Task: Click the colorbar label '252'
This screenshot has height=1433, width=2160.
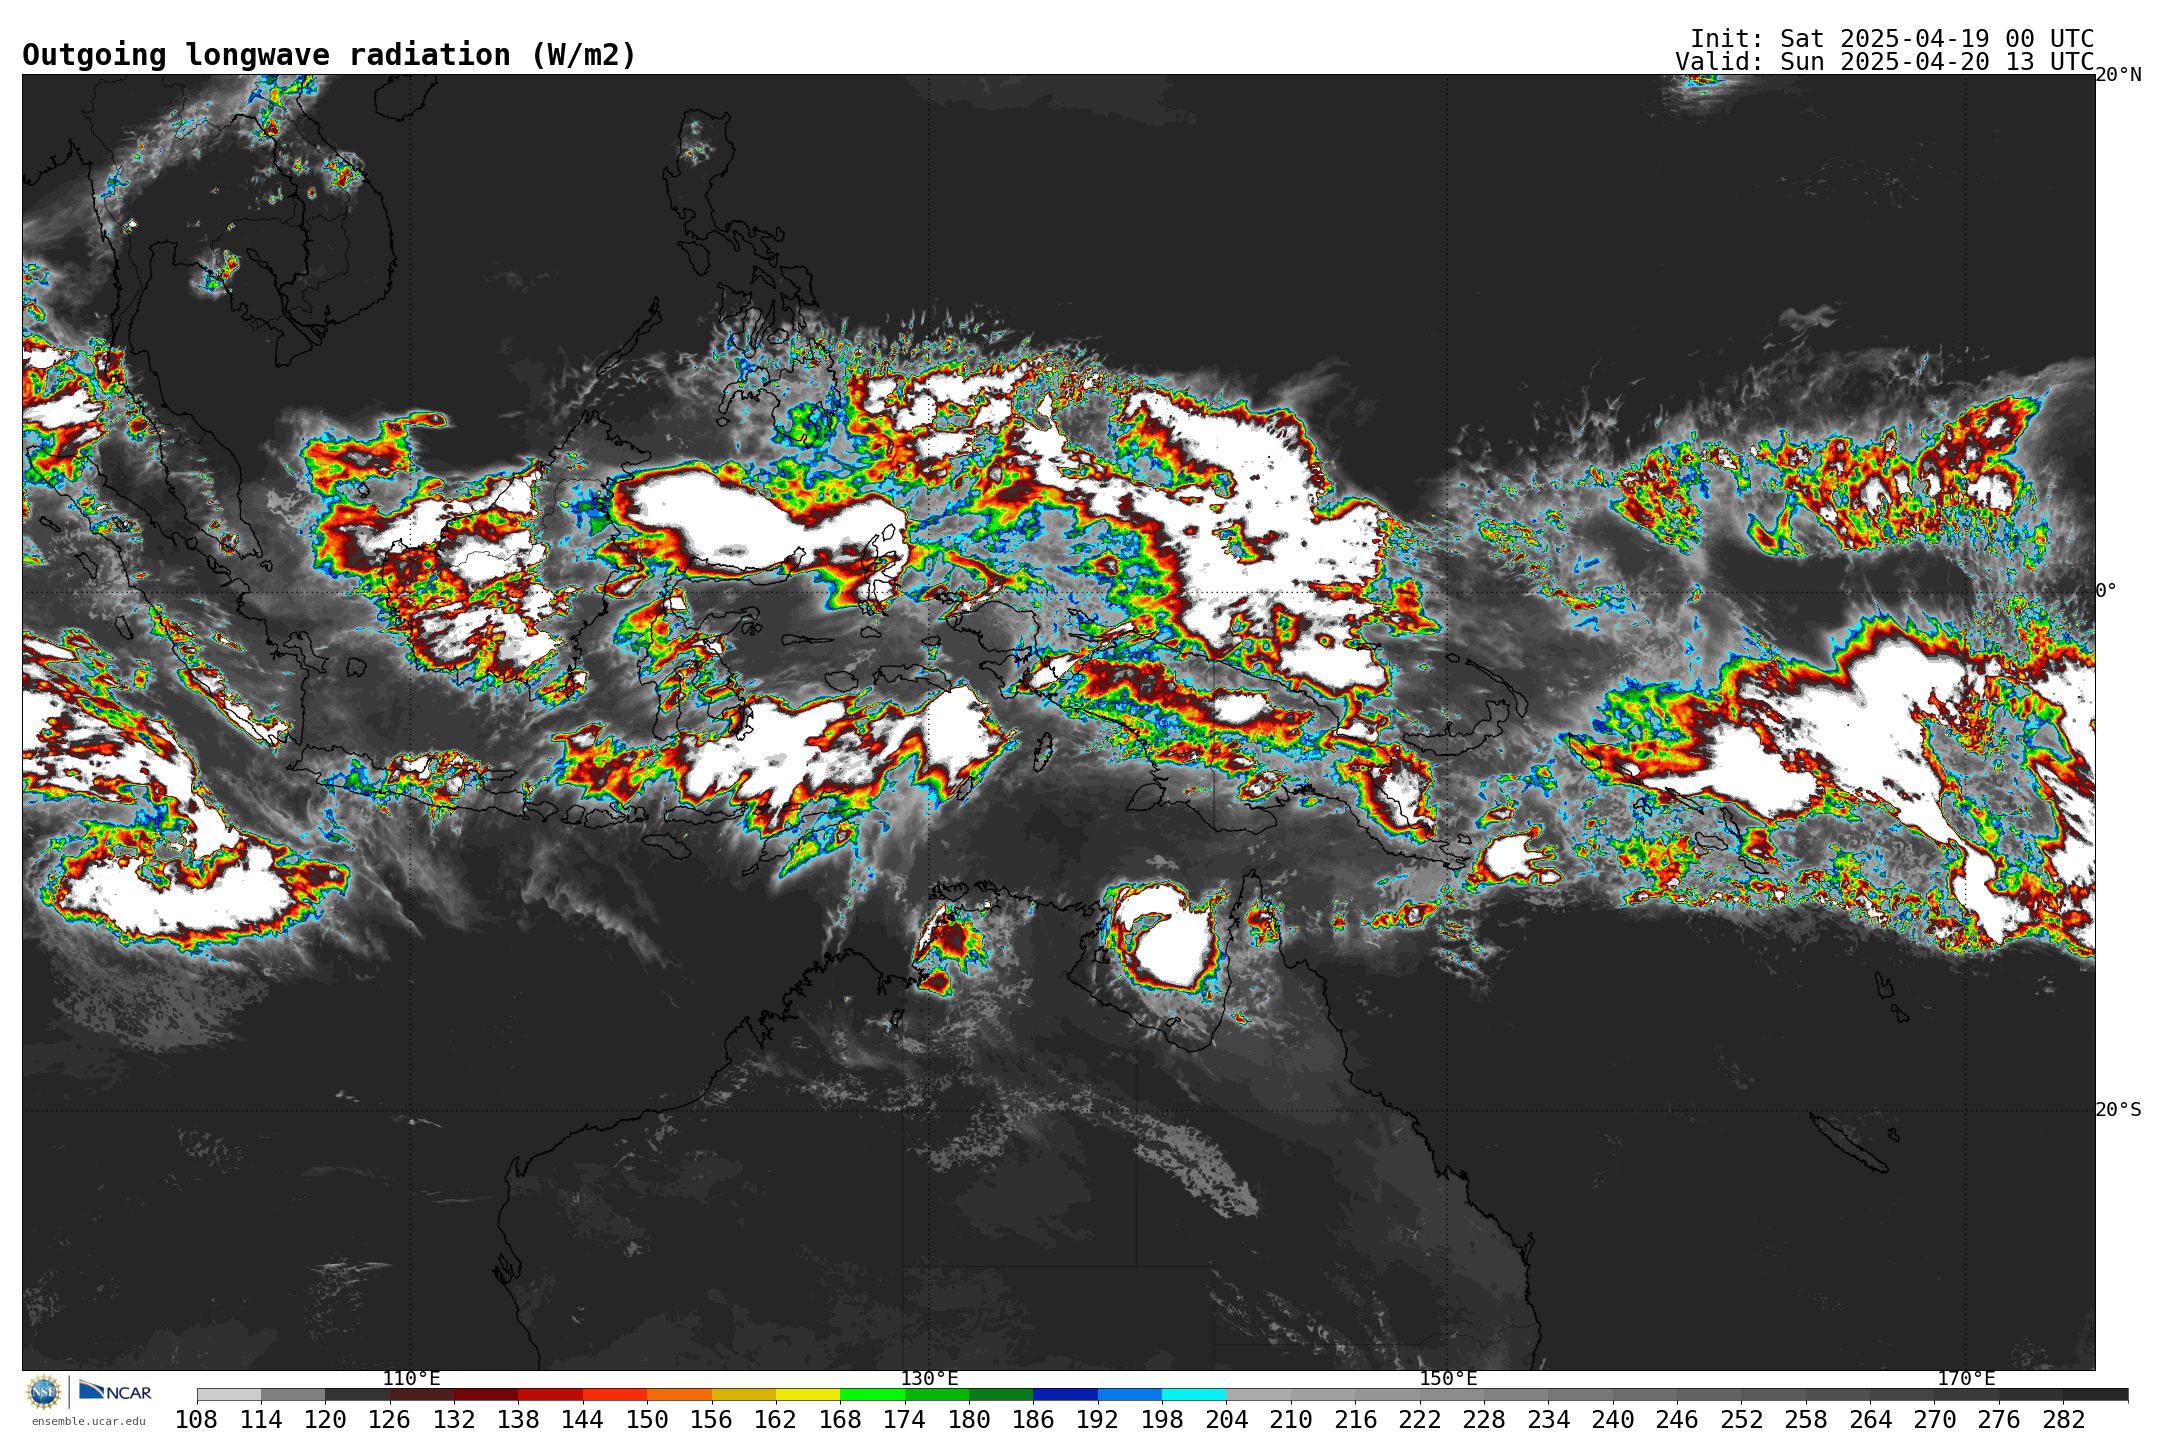Action: point(1741,1419)
